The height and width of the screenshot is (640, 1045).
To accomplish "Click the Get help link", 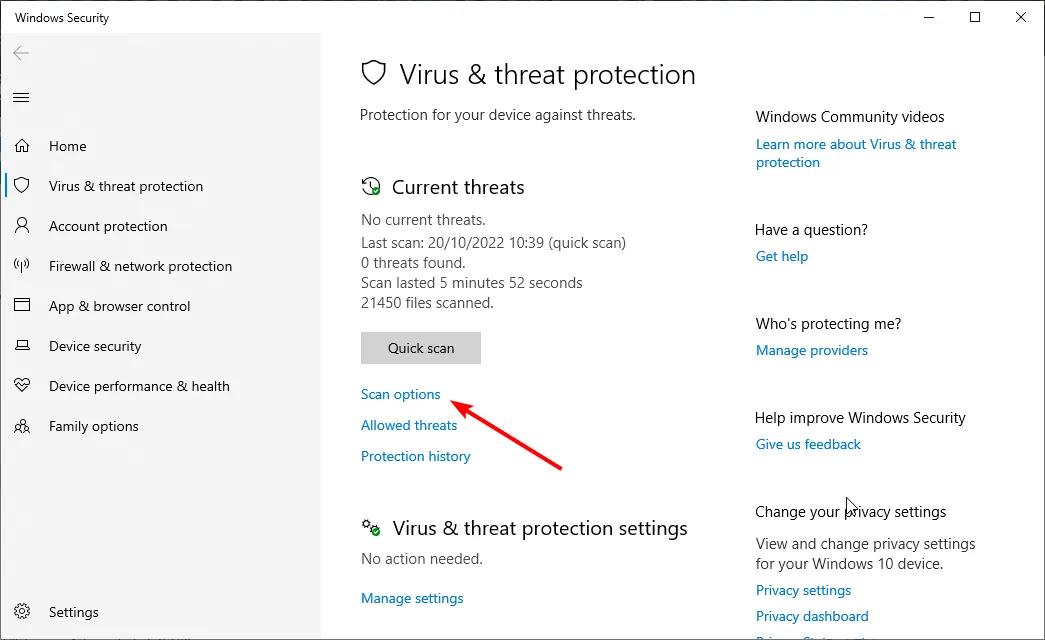I will point(781,256).
